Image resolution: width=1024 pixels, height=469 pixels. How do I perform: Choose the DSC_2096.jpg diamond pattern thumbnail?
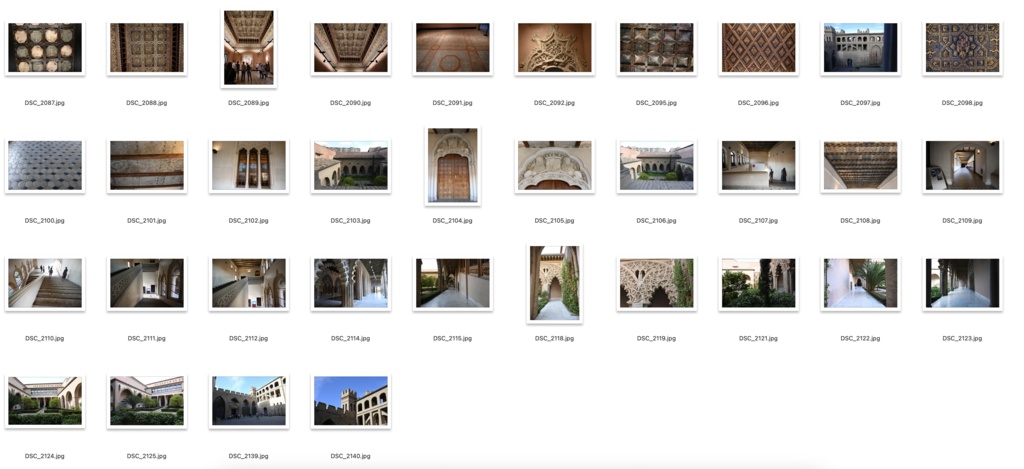pos(758,48)
